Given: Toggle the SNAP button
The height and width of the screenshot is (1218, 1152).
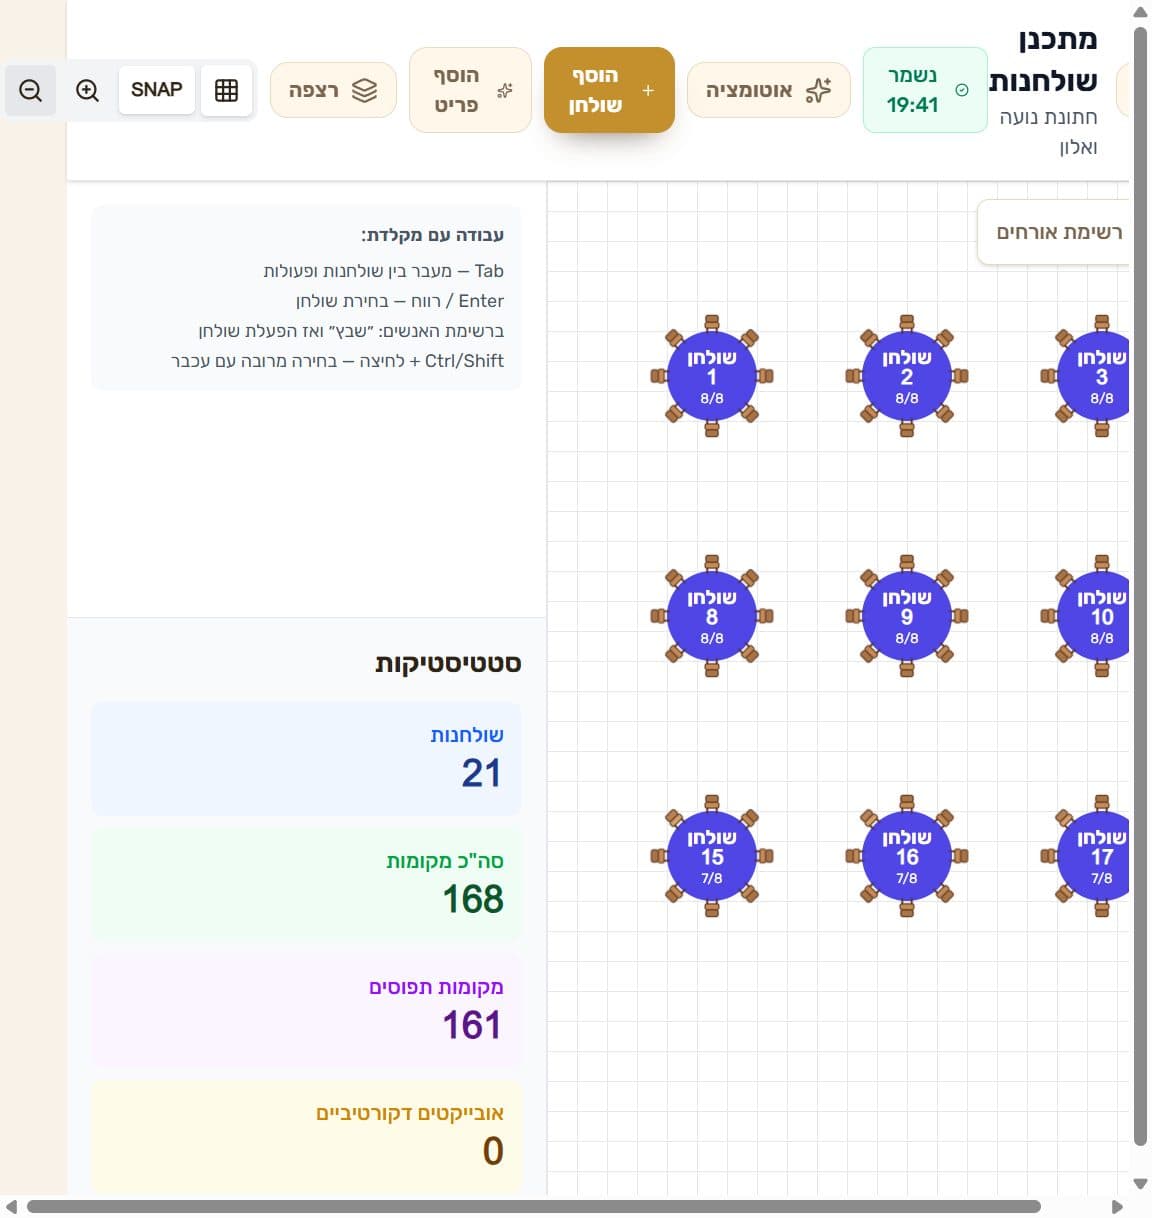Looking at the screenshot, I should (156, 90).
